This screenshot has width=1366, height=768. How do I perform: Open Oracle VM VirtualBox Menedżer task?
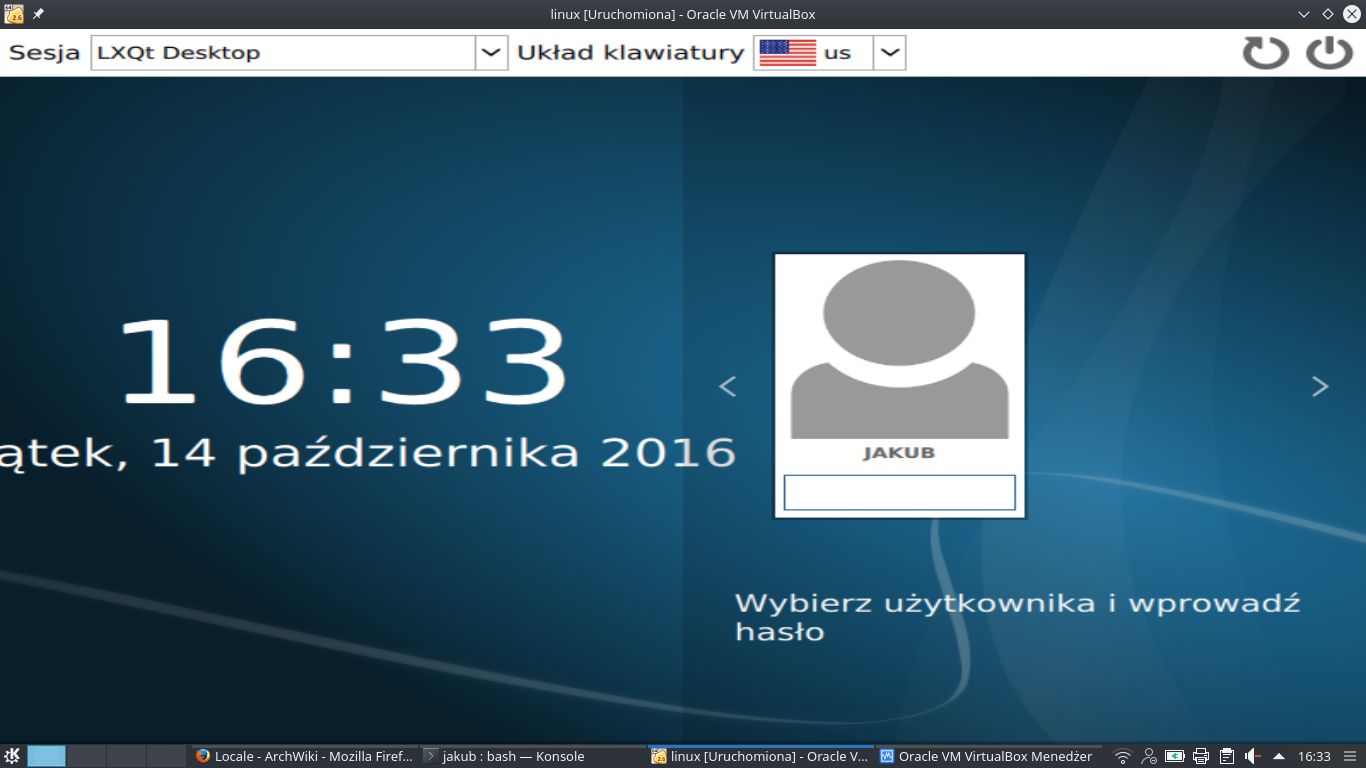click(x=988, y=756)
